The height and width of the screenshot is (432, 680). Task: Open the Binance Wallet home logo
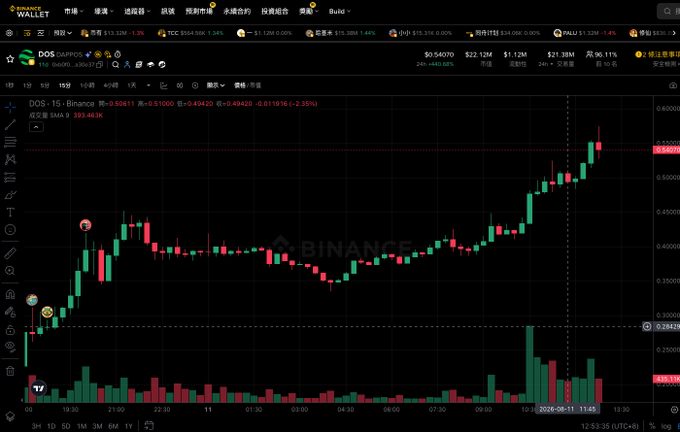(x=29, y=11)
